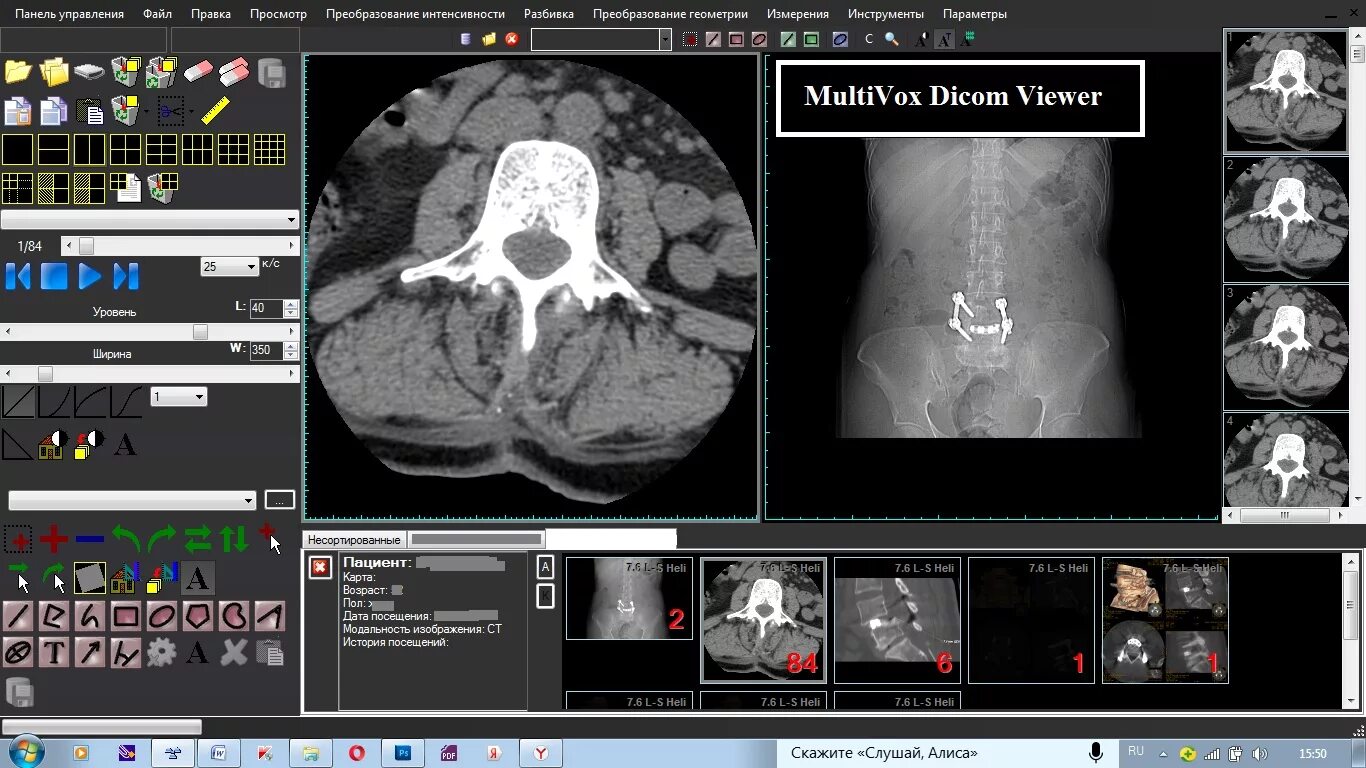Image resolution: width=1366 pixels, height=768 pixels.
Task: Open the Правка menu
Action: click(x=211, y=14)
